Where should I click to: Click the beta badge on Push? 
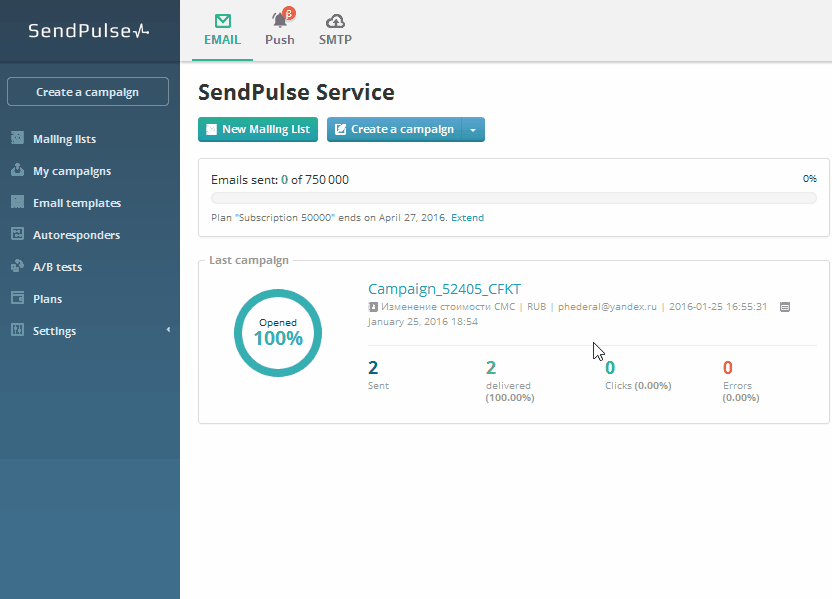point(289,13)
